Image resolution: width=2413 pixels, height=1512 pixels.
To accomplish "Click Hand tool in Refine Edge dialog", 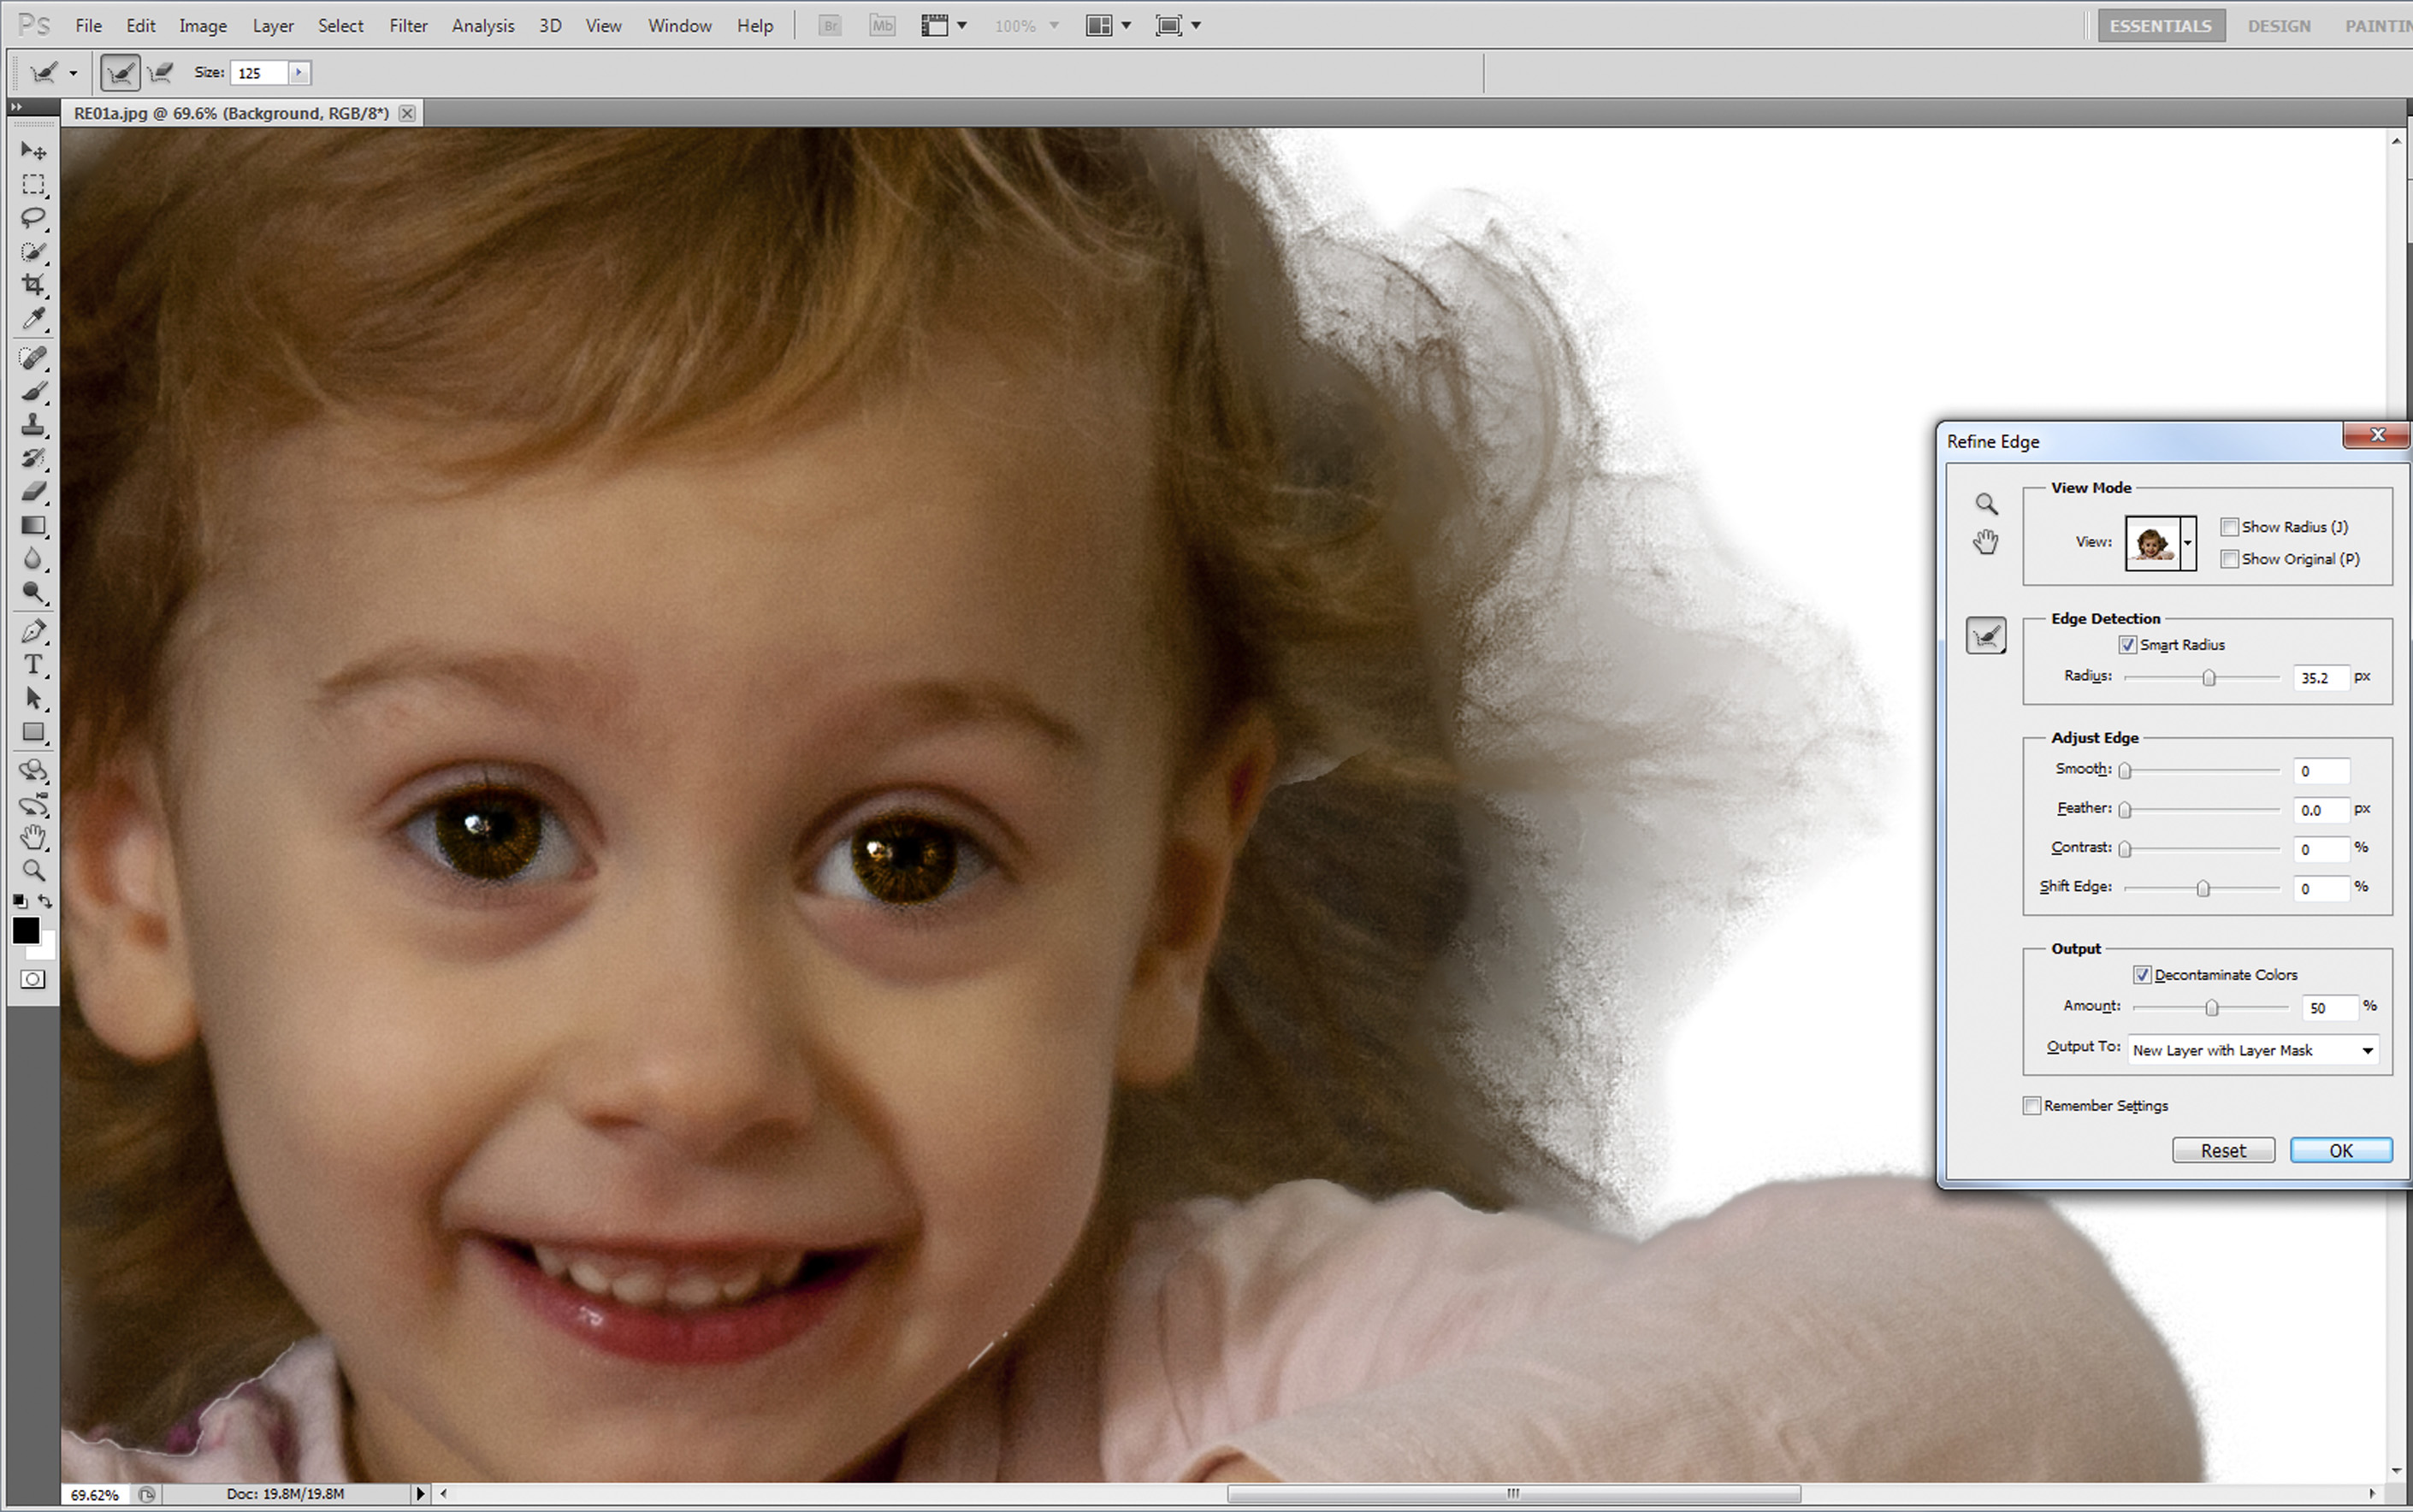I will click(1986, 542).
